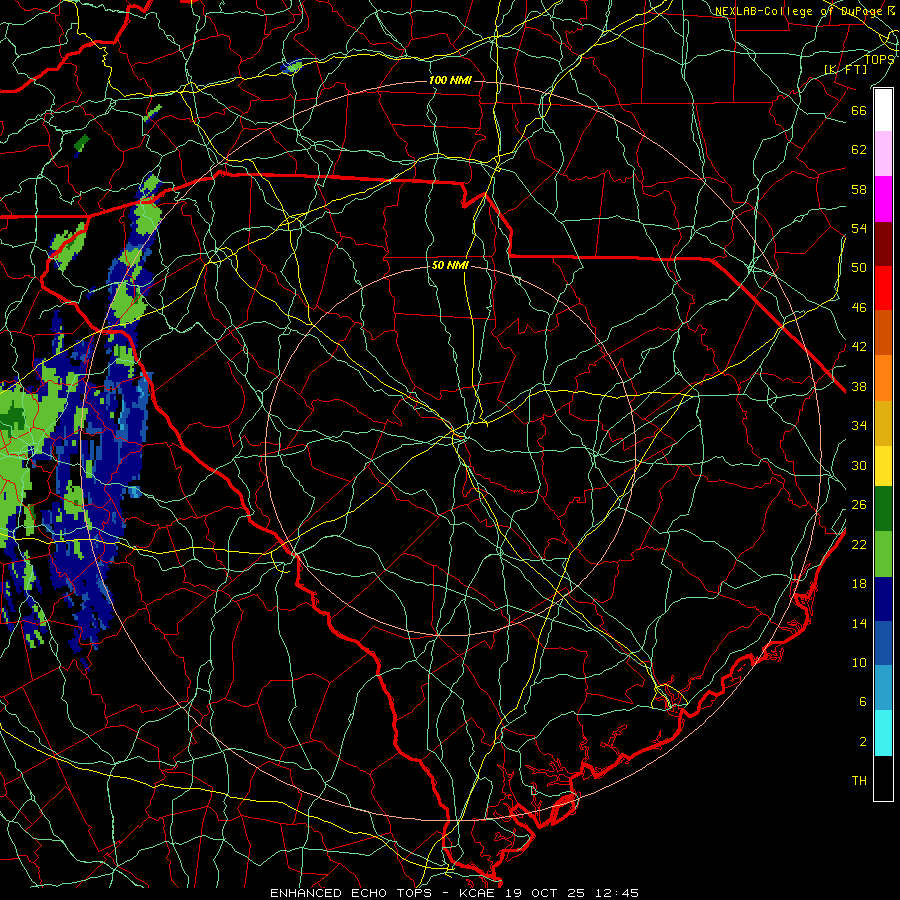900x900 pixels.
Task: Click the dark green 26 kft swatch
Action: 883,509
